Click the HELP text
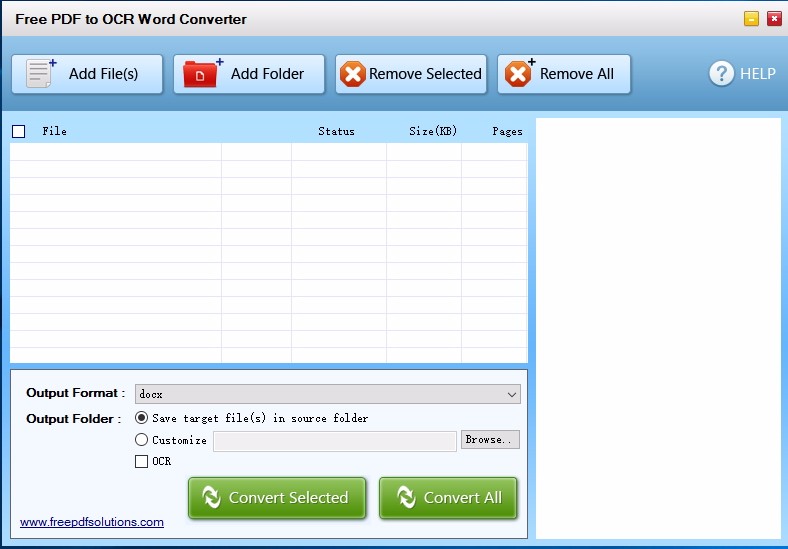The image size is (788, 549). (758, 74)
